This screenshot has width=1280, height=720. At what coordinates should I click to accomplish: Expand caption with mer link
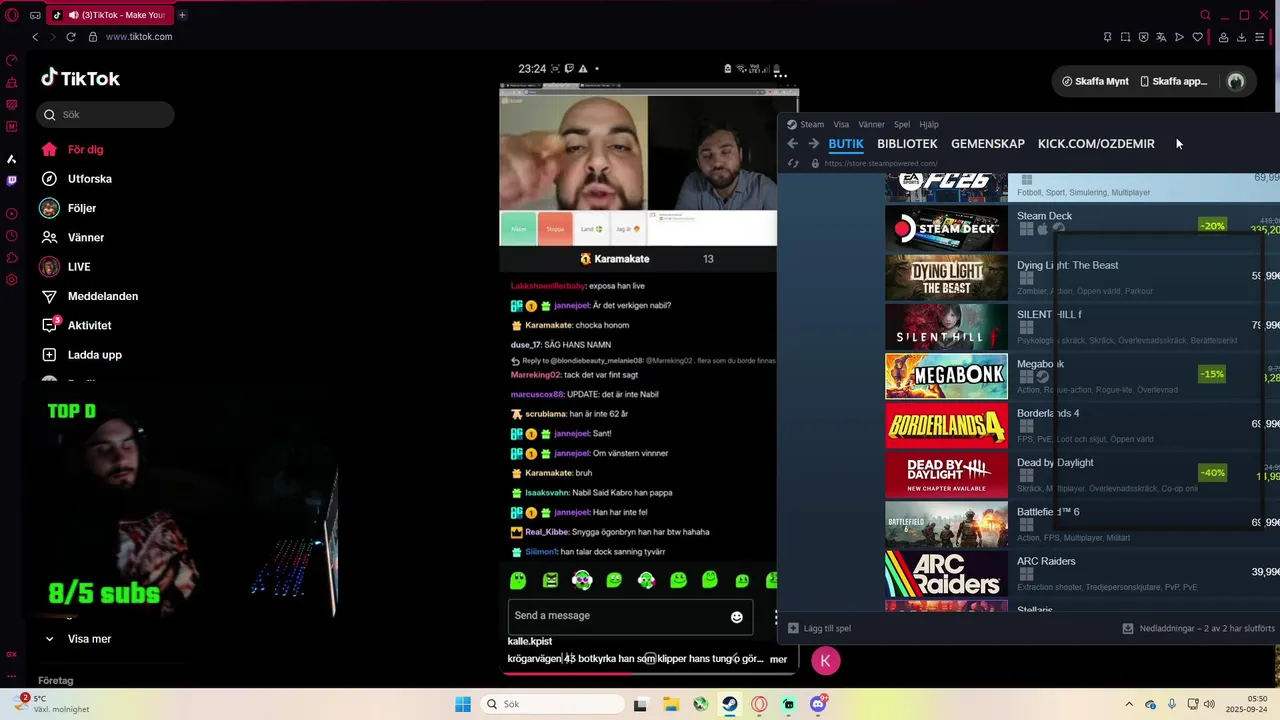point(778,659)
